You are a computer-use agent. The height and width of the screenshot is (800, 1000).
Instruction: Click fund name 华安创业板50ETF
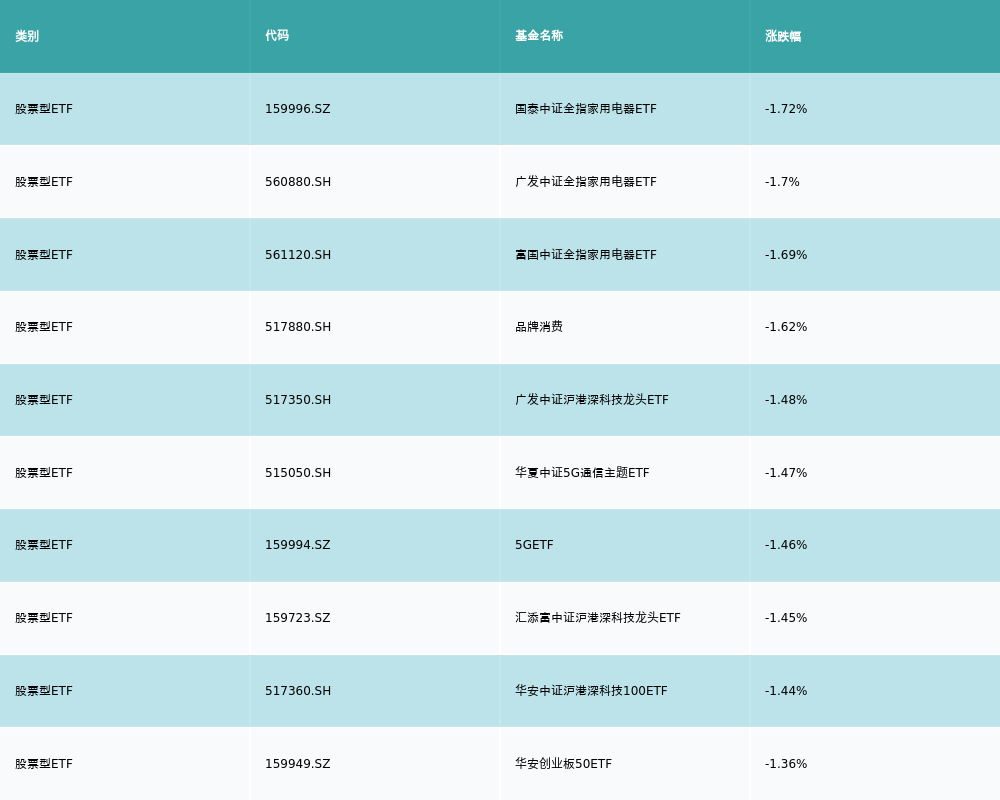[x=563, y=764]
